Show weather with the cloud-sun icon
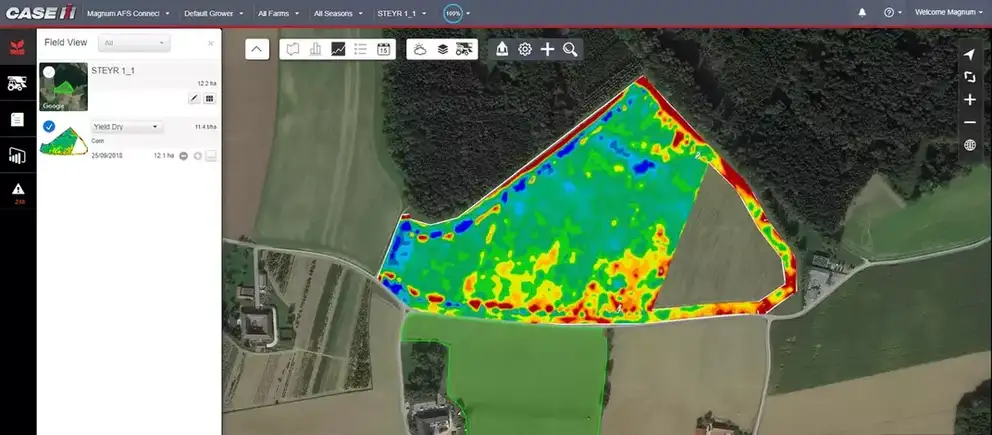This screenshot has height=435, width=992. 419,49
